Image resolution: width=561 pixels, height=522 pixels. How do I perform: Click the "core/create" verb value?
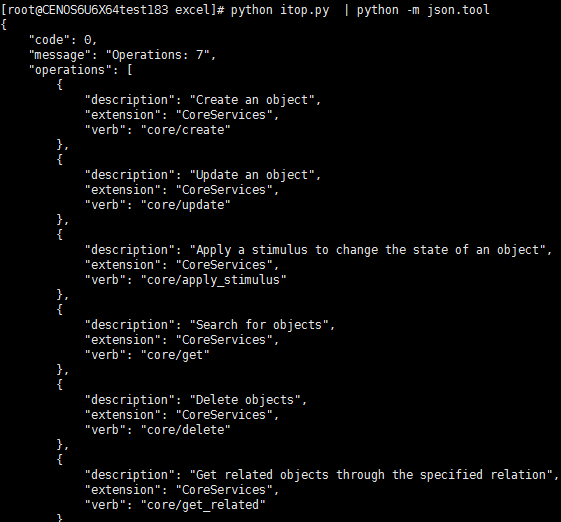[x=186, y=130]
